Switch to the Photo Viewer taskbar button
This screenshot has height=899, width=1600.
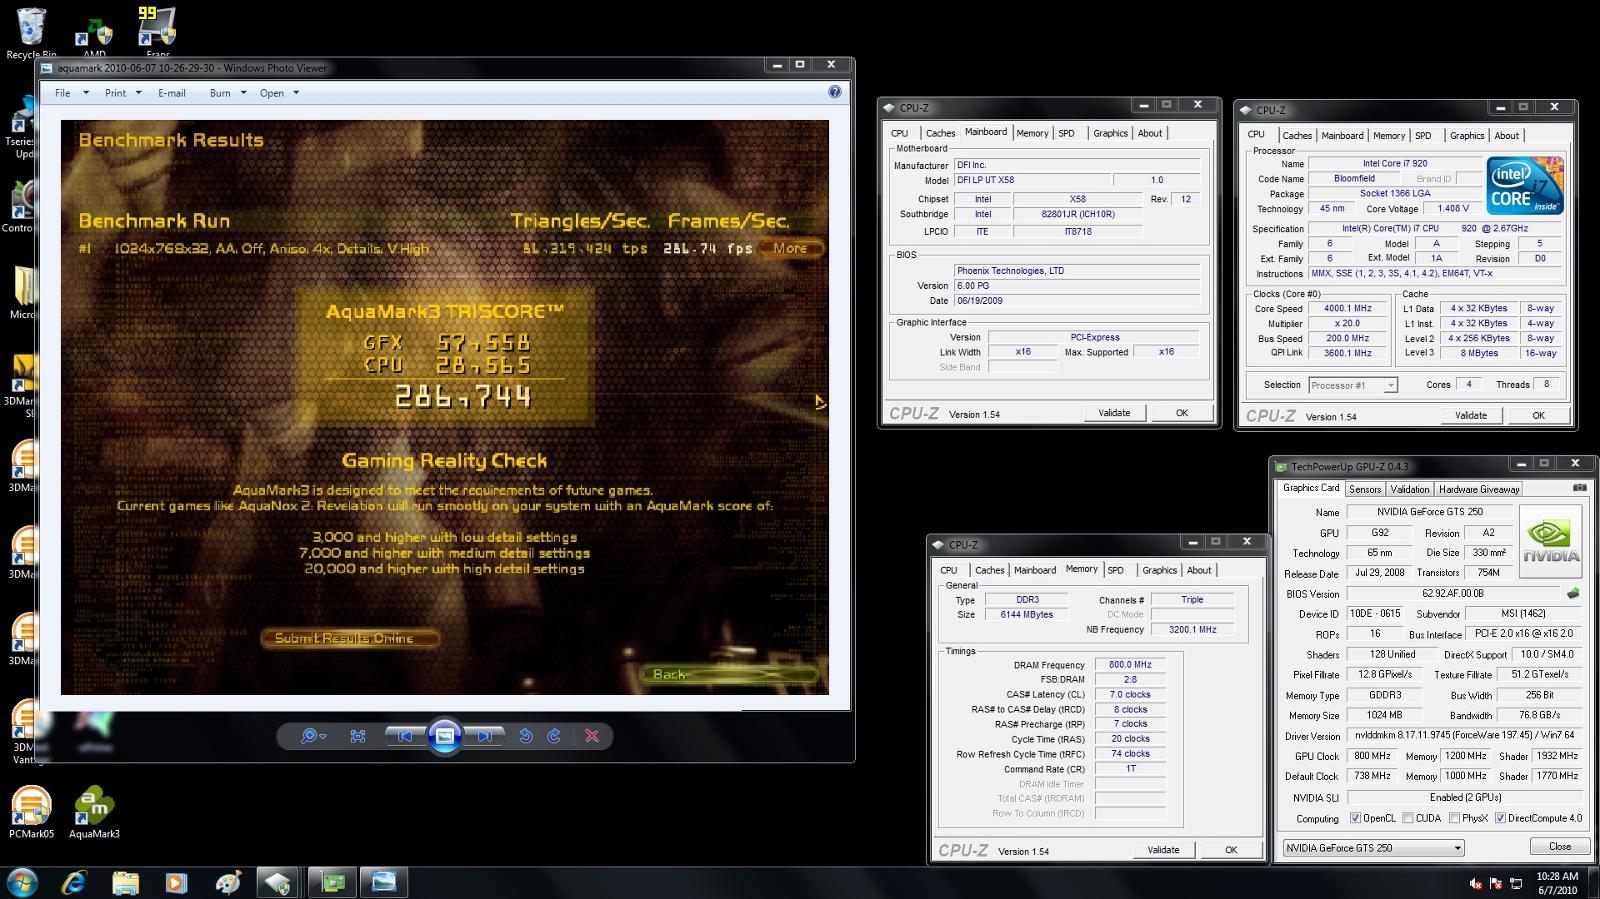[384, 882]
